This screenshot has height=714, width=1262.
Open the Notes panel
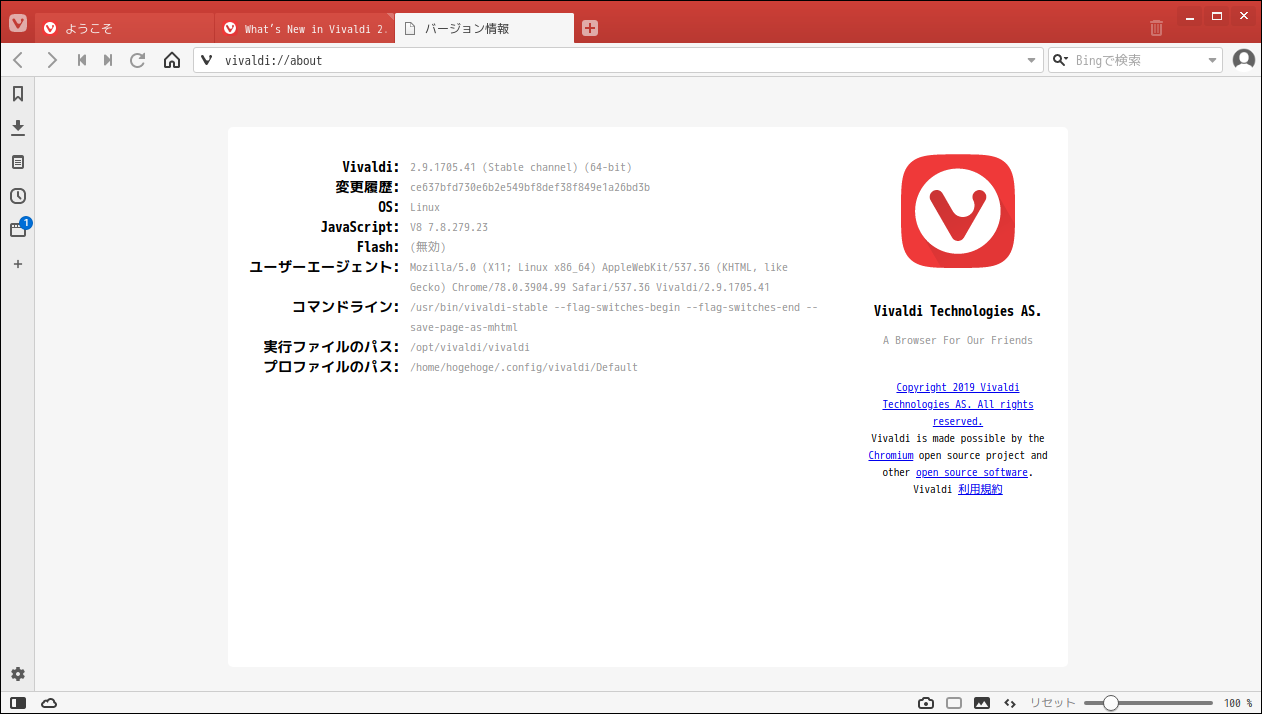pyautogui.click(x=17, y=162)
